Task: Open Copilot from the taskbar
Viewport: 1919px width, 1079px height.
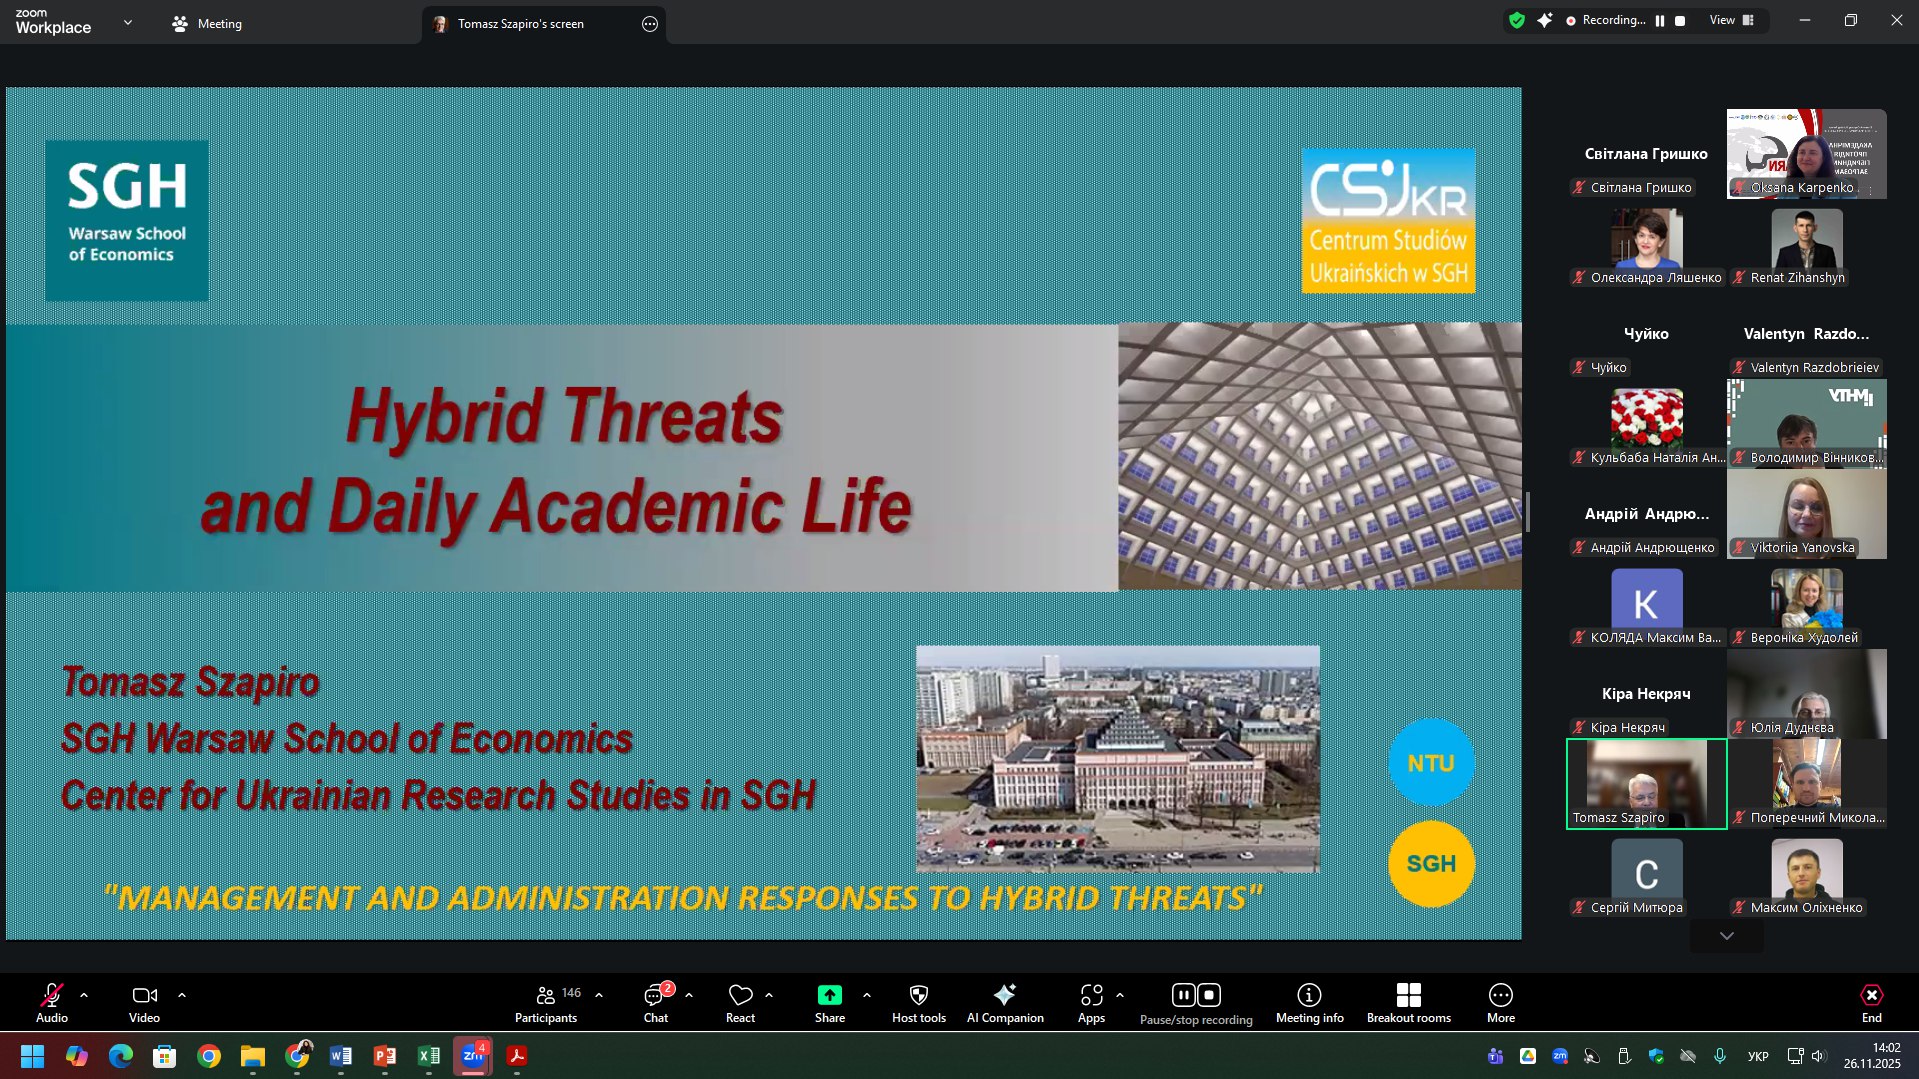Action: 77,1056
